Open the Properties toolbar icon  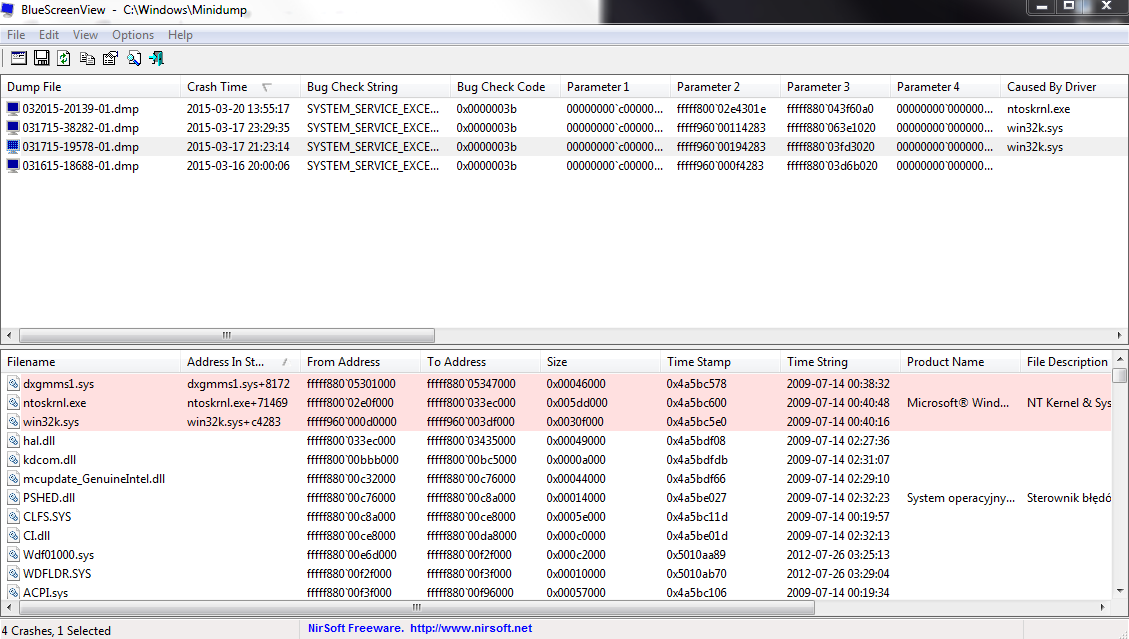110,58
